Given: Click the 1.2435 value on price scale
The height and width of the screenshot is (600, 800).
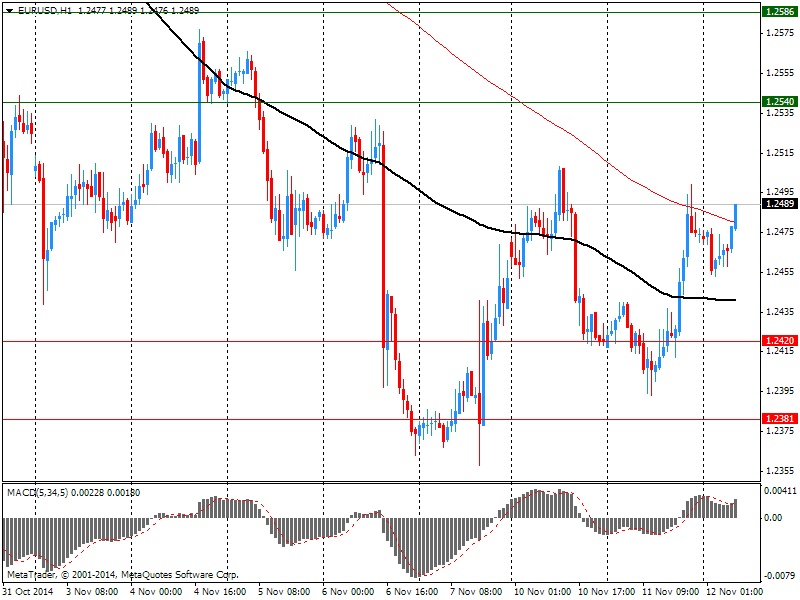Looking at the screenshot, I should pos(780,311).
